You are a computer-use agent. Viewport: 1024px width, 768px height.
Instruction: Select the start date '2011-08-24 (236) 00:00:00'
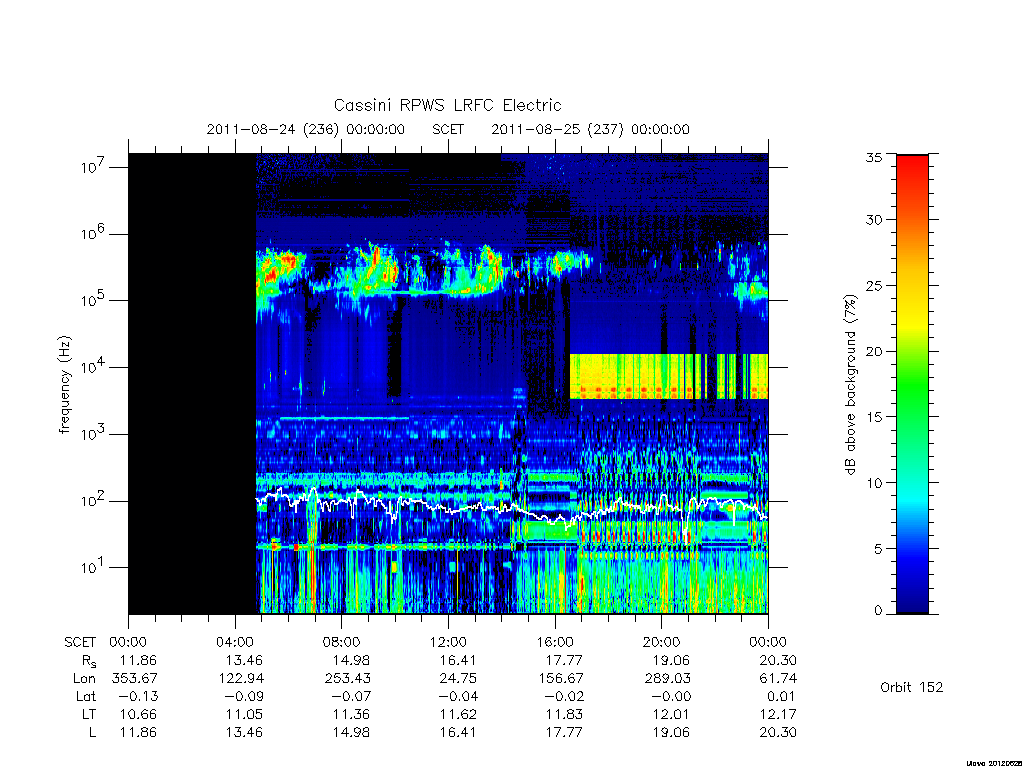(x=306, y=129)
